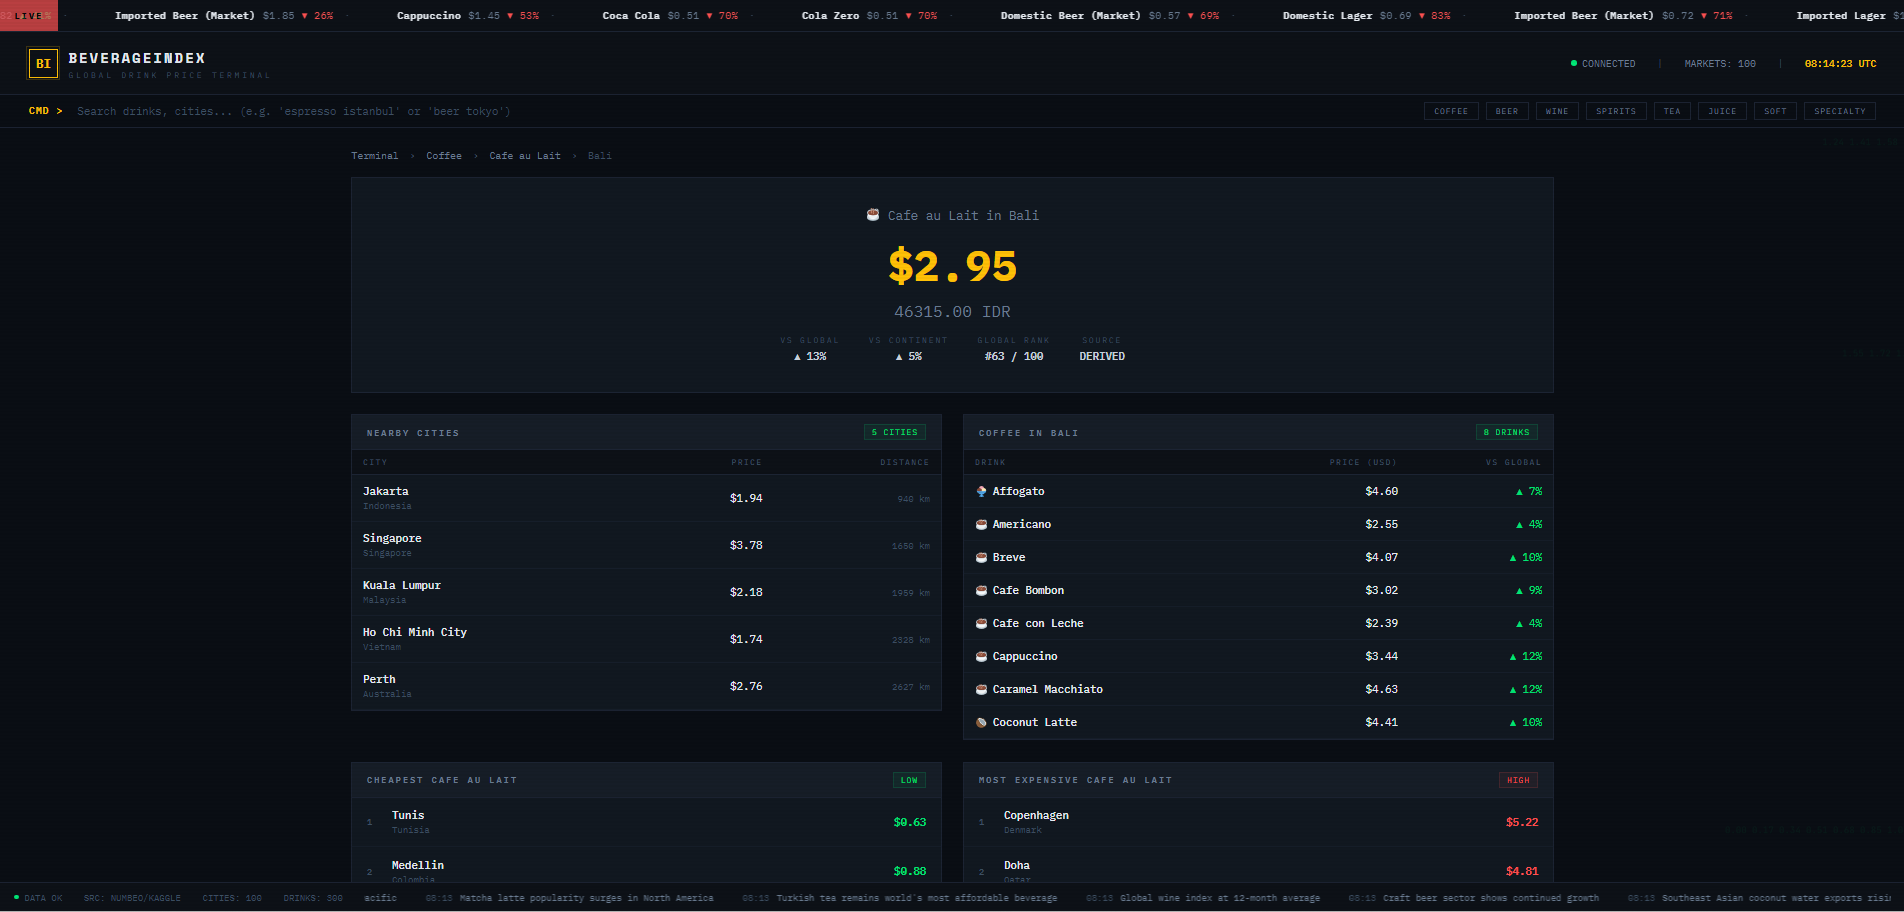Click the red HIGH badge
1904x912 pixels.
click(1518, 780)
